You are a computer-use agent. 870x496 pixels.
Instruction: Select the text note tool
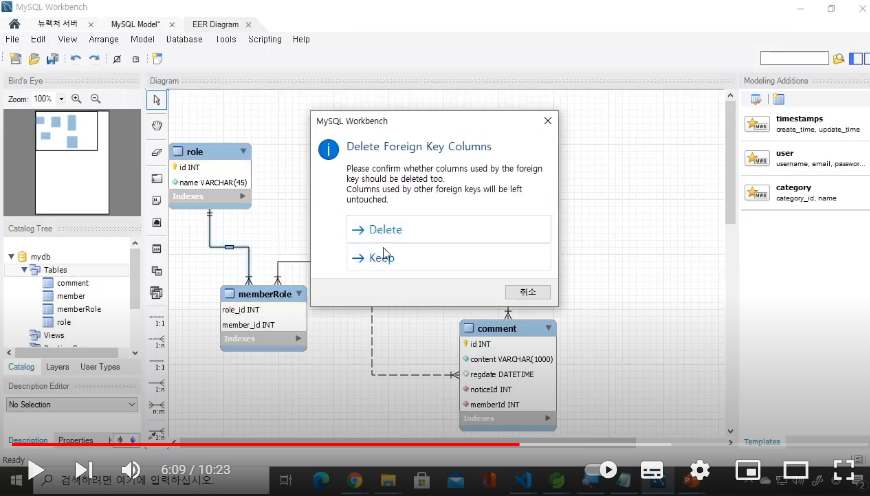157,200
